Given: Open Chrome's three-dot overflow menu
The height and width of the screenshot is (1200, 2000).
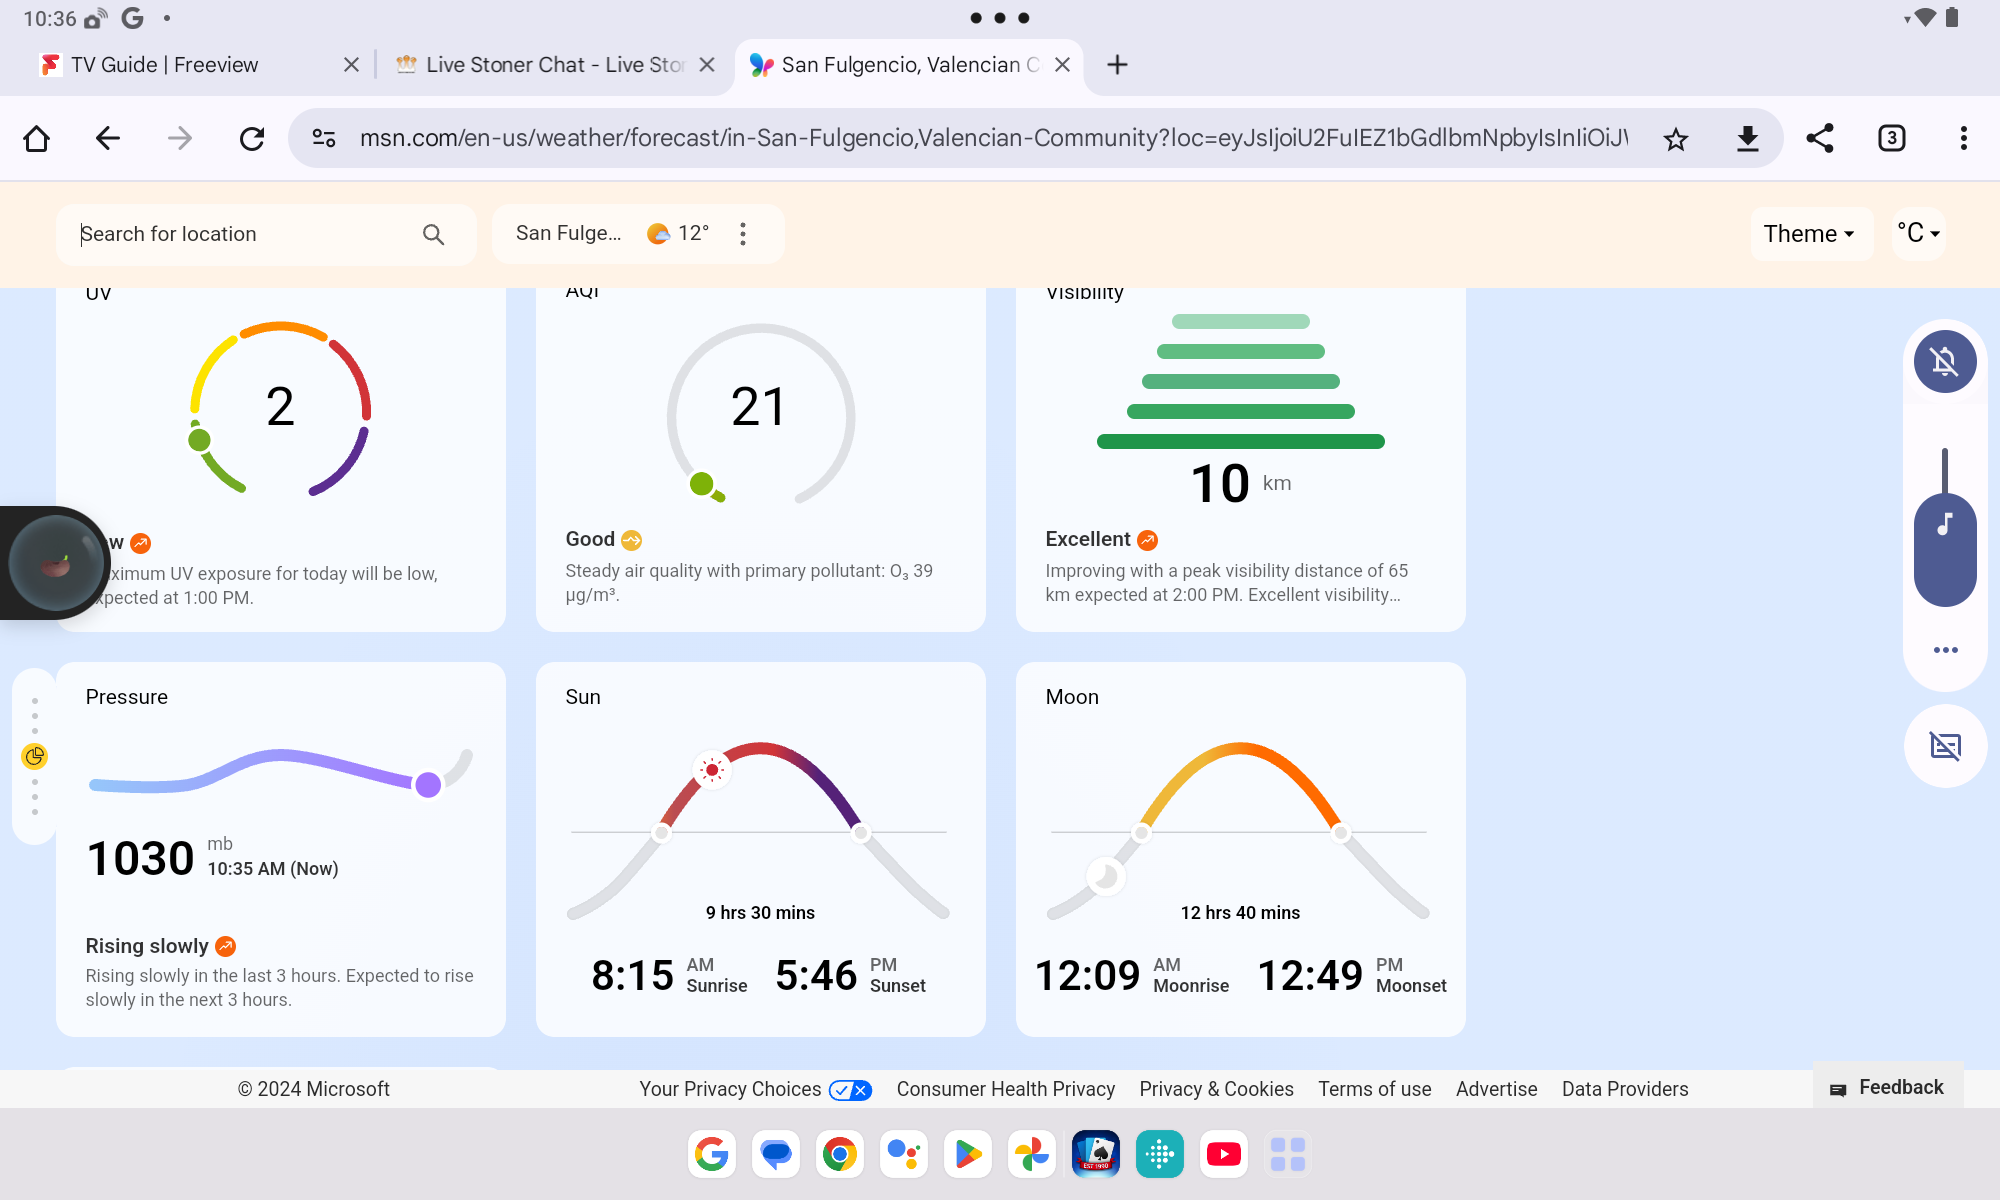Looking at the screenshot, I should pyautogui.click(x=1964, y=138).
